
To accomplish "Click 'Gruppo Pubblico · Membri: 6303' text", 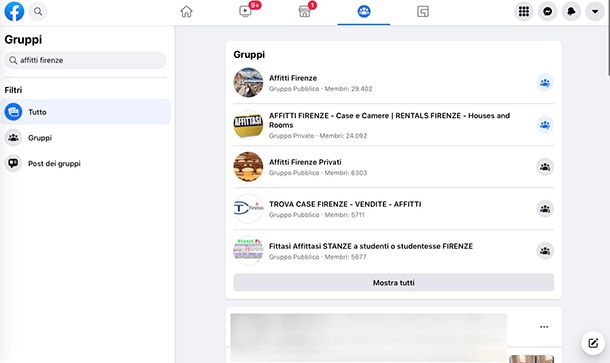I will 318,173.
